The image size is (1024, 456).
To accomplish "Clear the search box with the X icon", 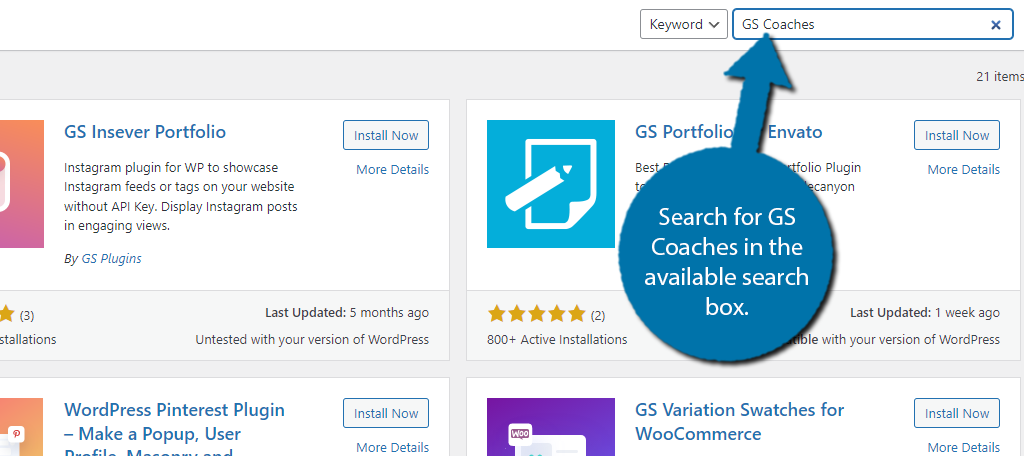I will point(996,25).
